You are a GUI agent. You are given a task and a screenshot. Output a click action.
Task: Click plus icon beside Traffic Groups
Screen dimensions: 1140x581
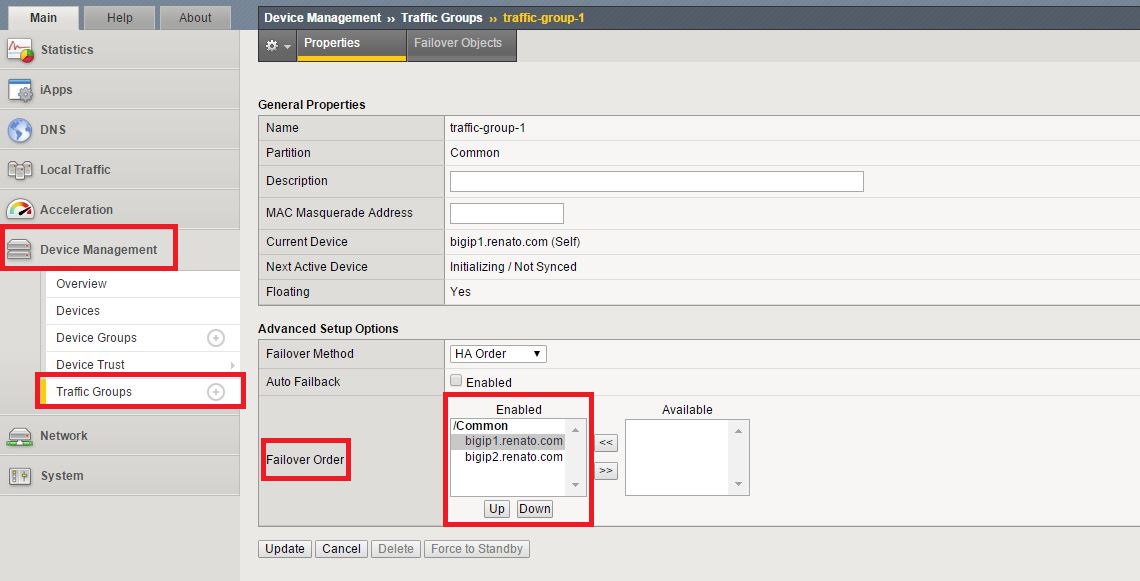[x=215, y=392]
